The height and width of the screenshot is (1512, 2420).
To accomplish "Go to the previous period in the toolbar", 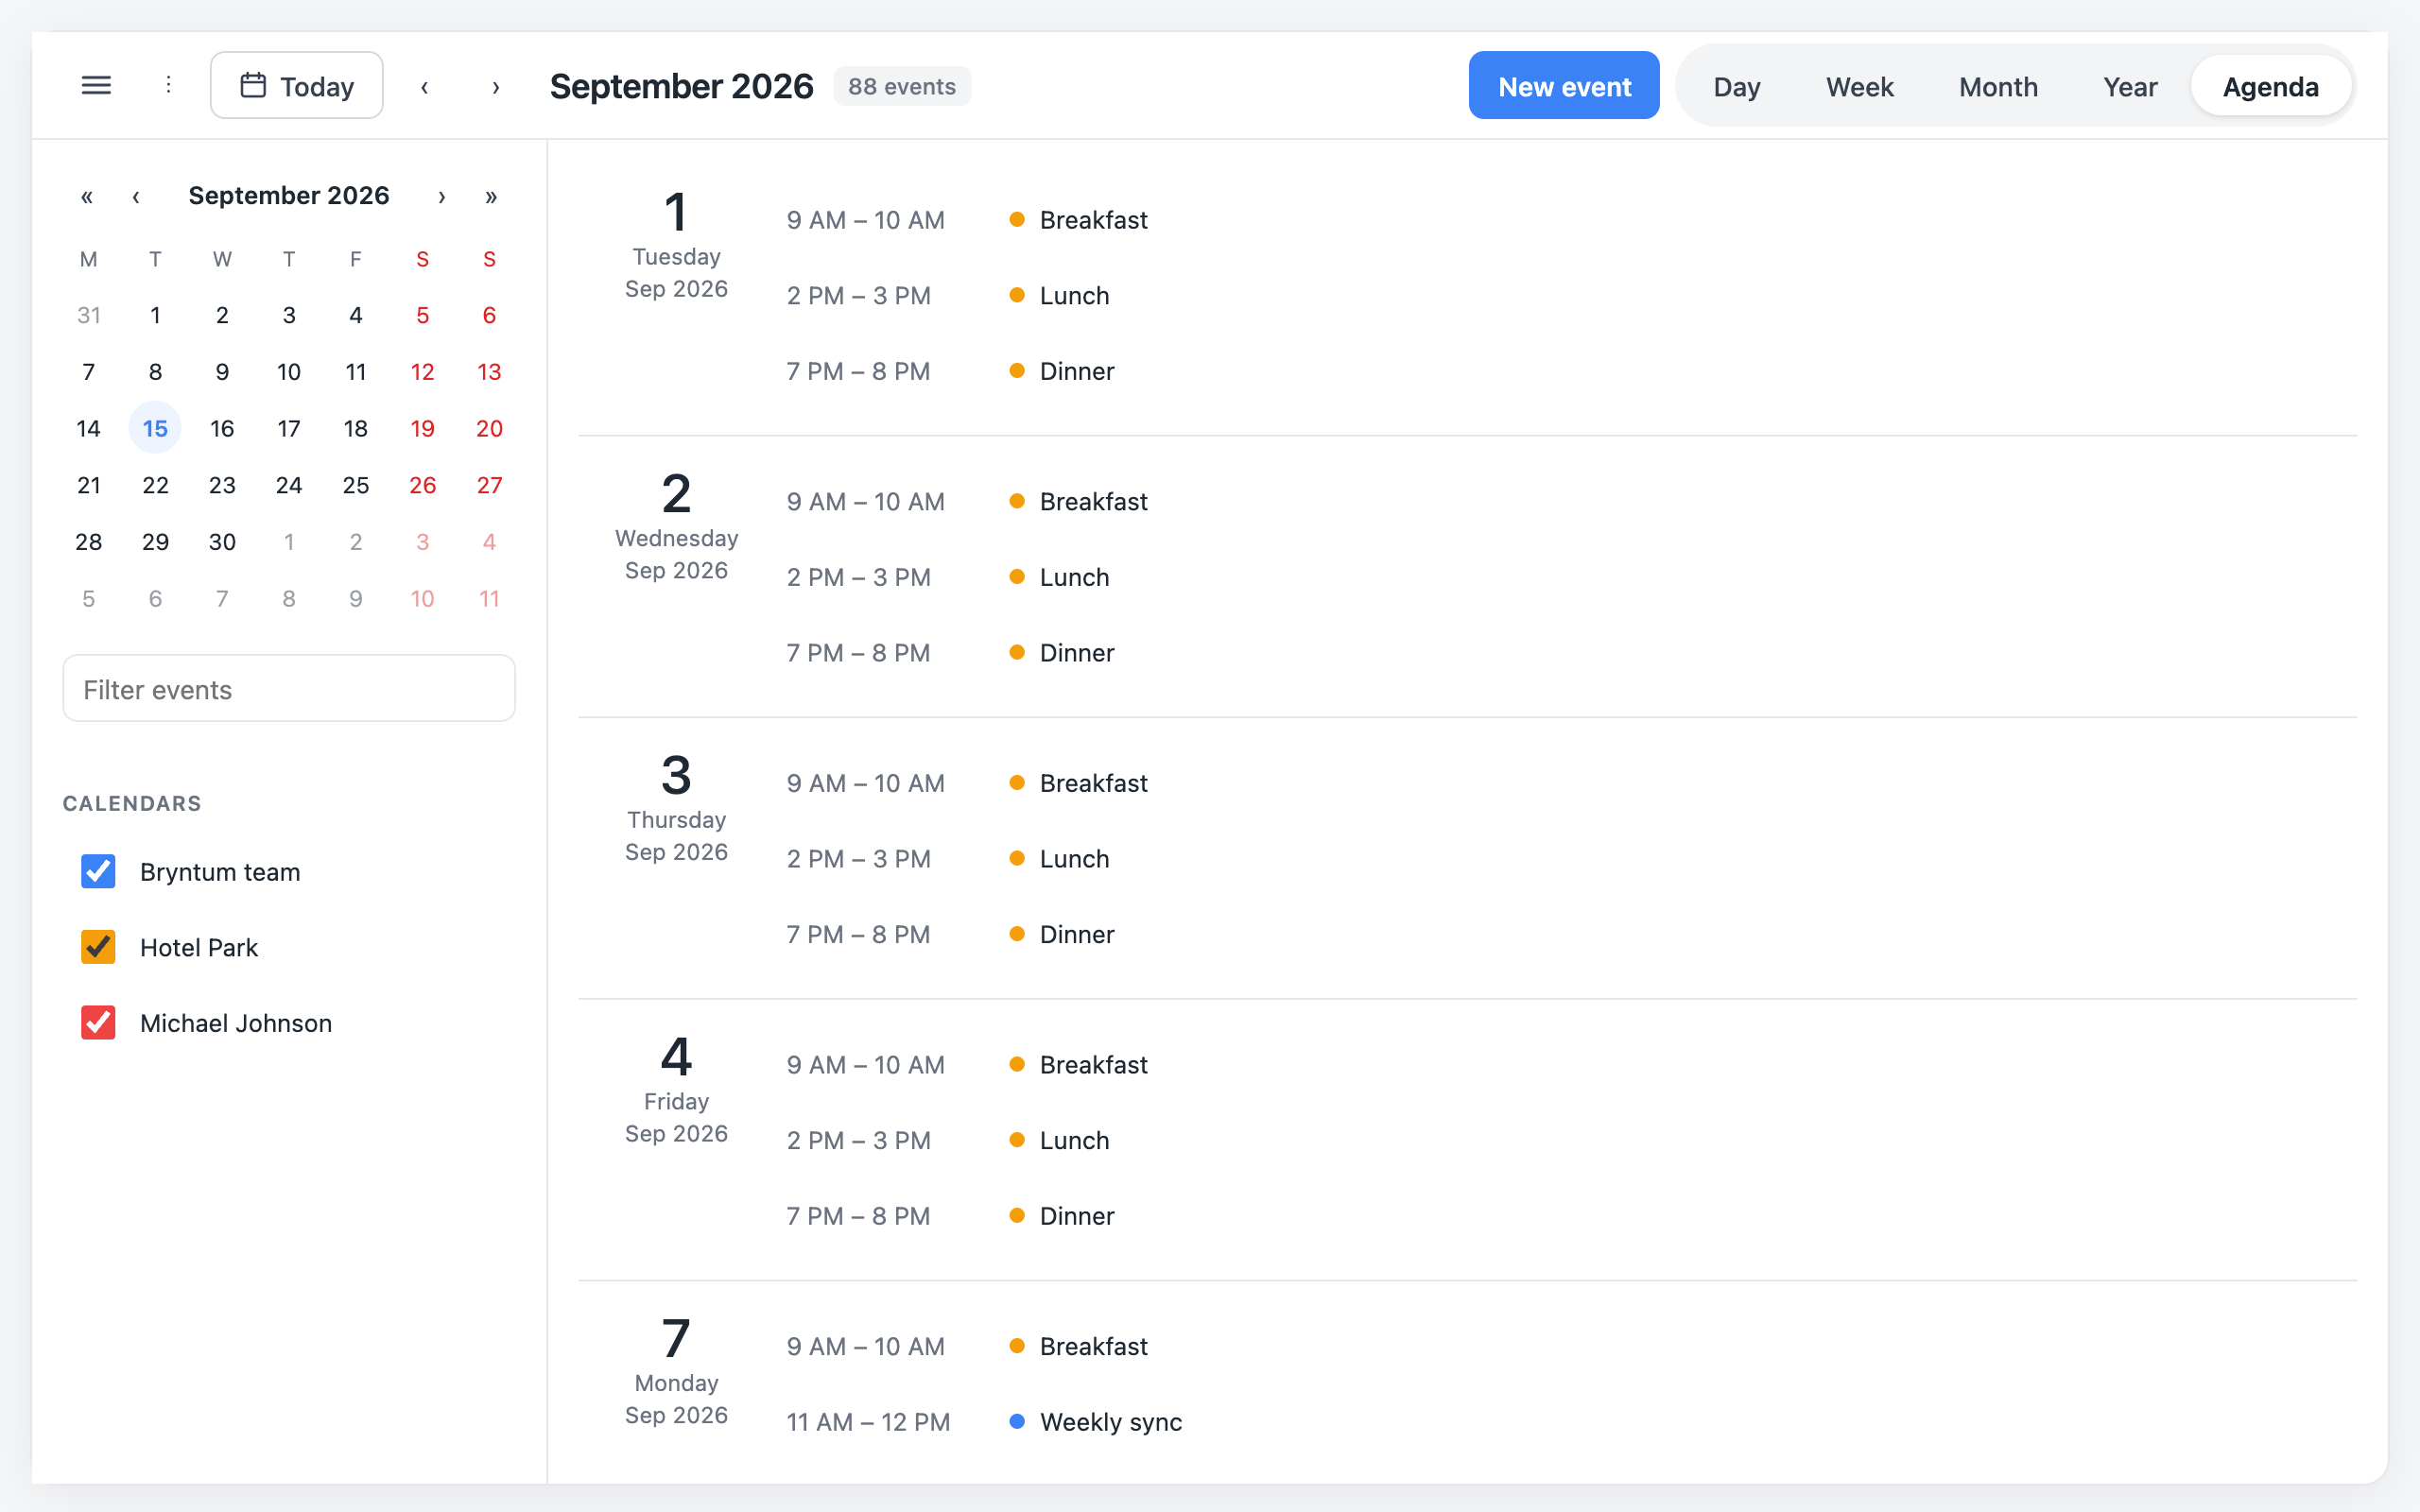I will coord(425,86).
